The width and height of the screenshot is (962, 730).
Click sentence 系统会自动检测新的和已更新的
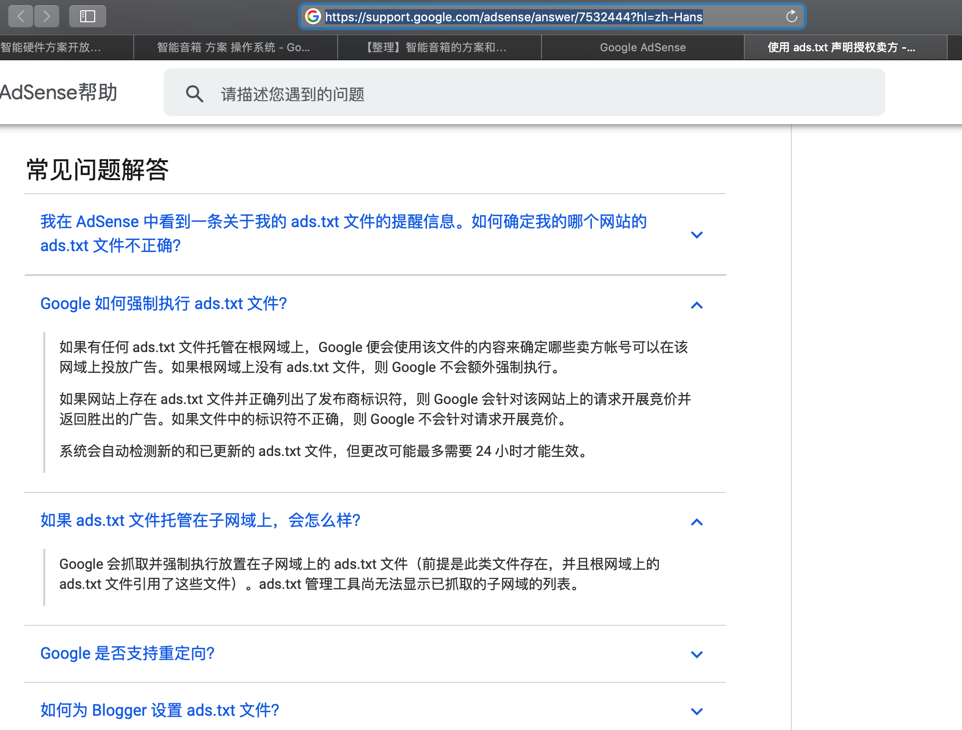tap(326, 451)
